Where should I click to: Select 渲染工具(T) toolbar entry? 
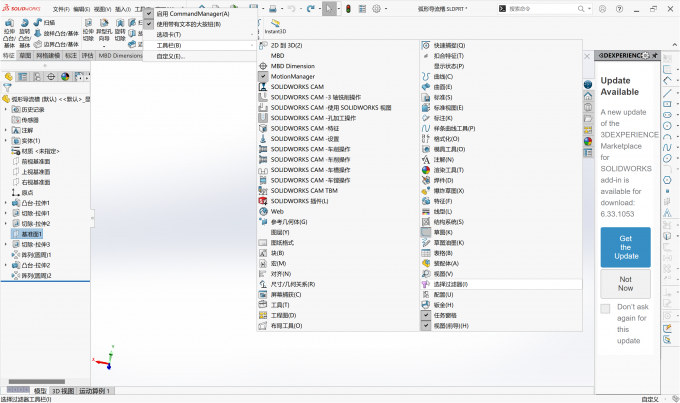pyautogui.click(x=501, y=170)
